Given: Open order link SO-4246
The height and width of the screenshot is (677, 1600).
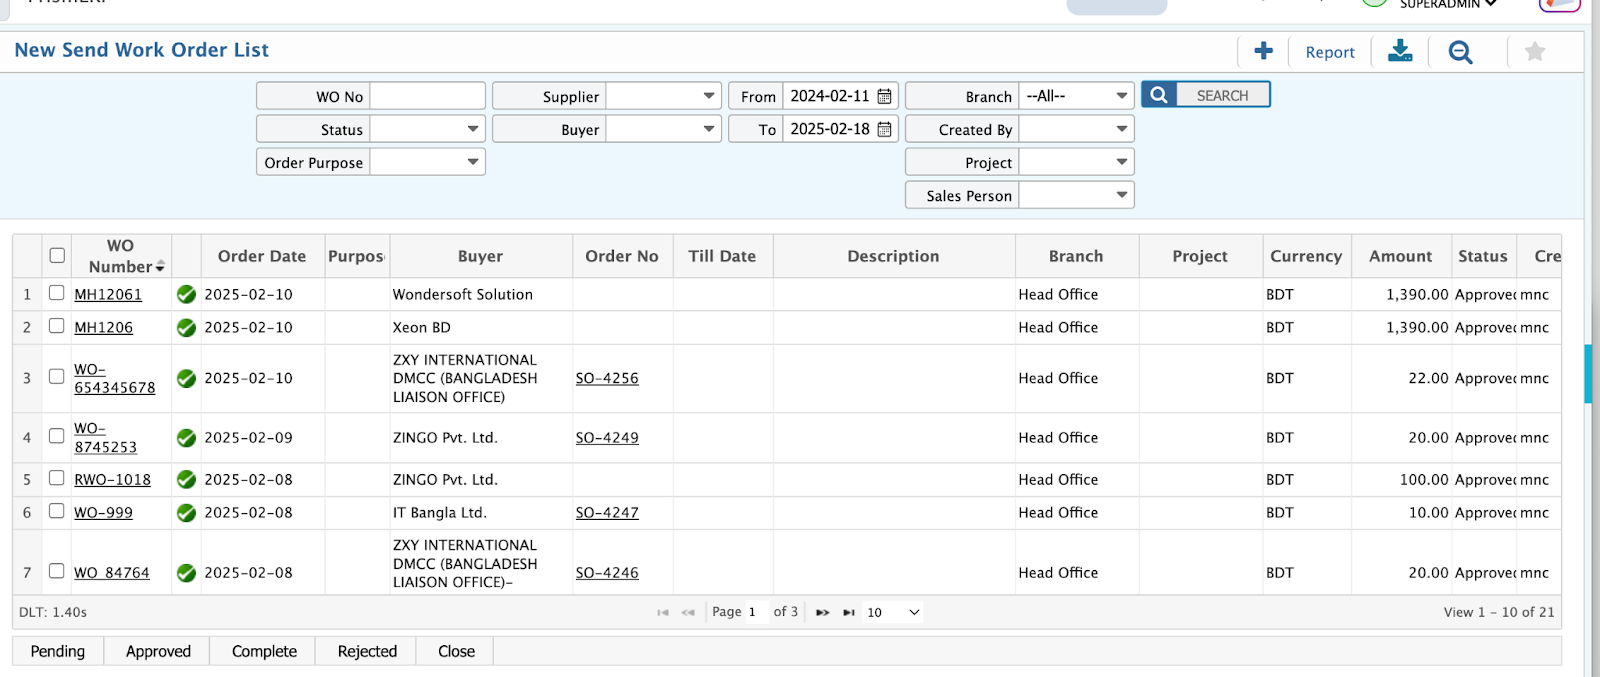Looking at the screenshot, I should [x=607, y=573].
